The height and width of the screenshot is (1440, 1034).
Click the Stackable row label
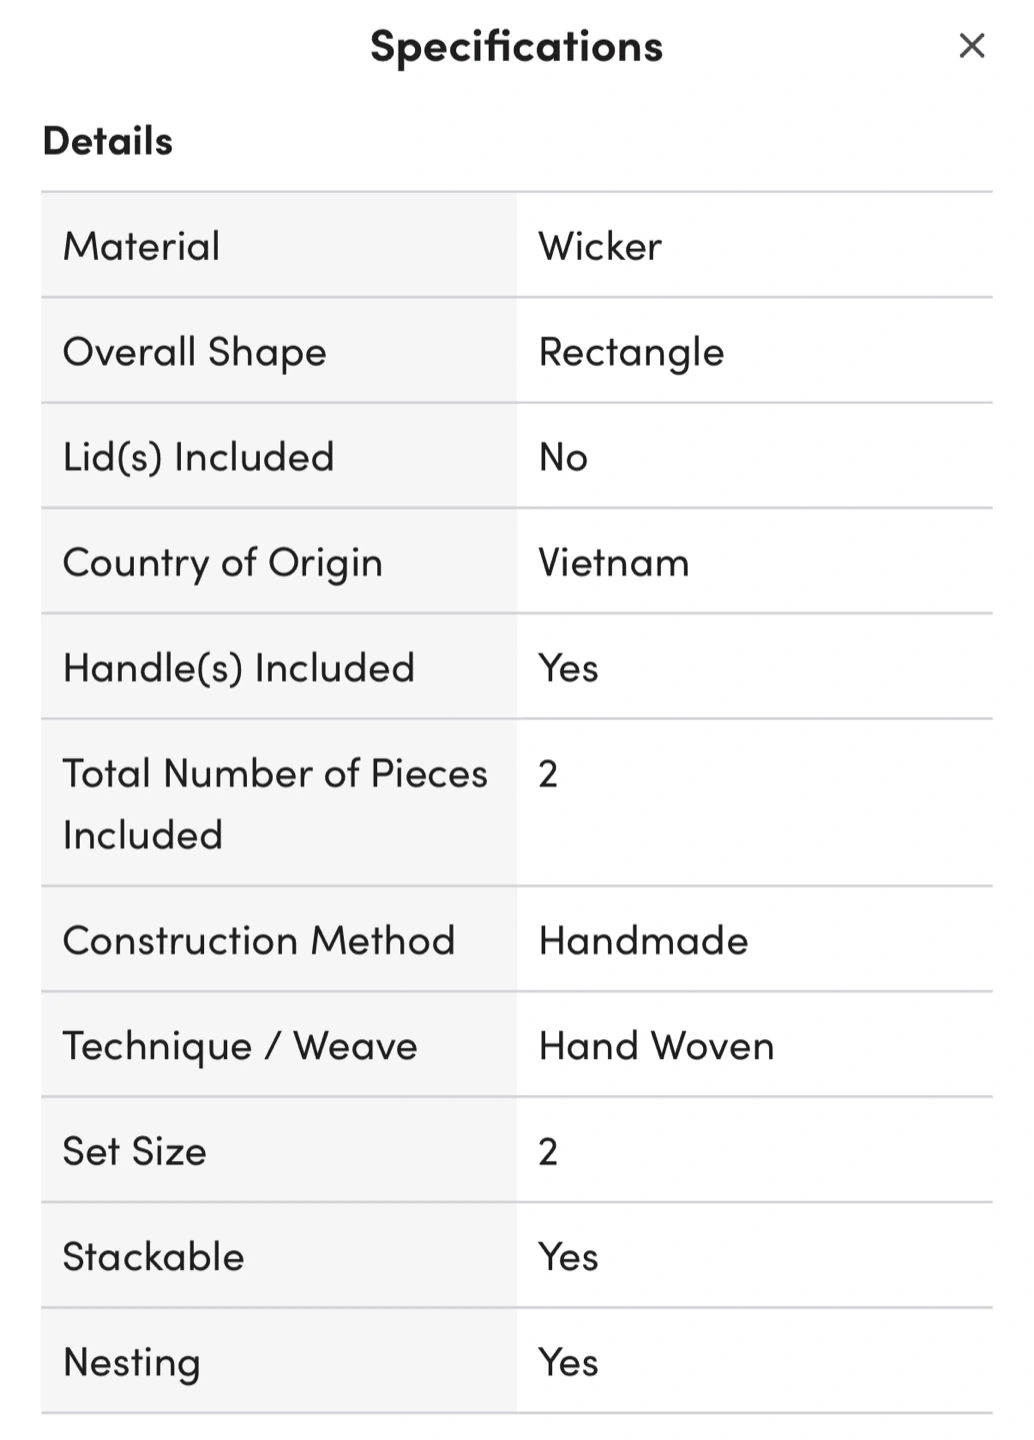[153, 1257]
